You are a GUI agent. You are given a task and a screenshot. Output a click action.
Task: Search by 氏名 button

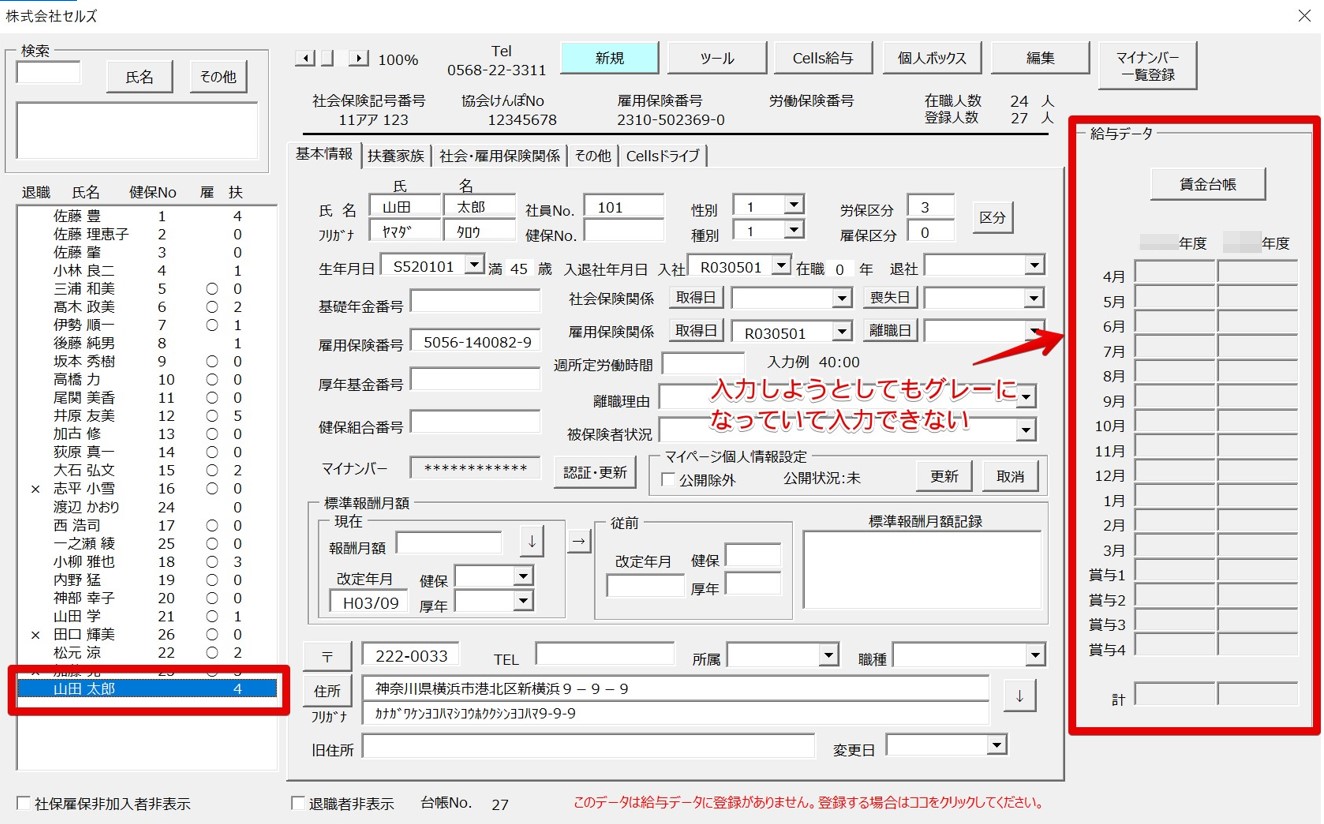point(139,76)
